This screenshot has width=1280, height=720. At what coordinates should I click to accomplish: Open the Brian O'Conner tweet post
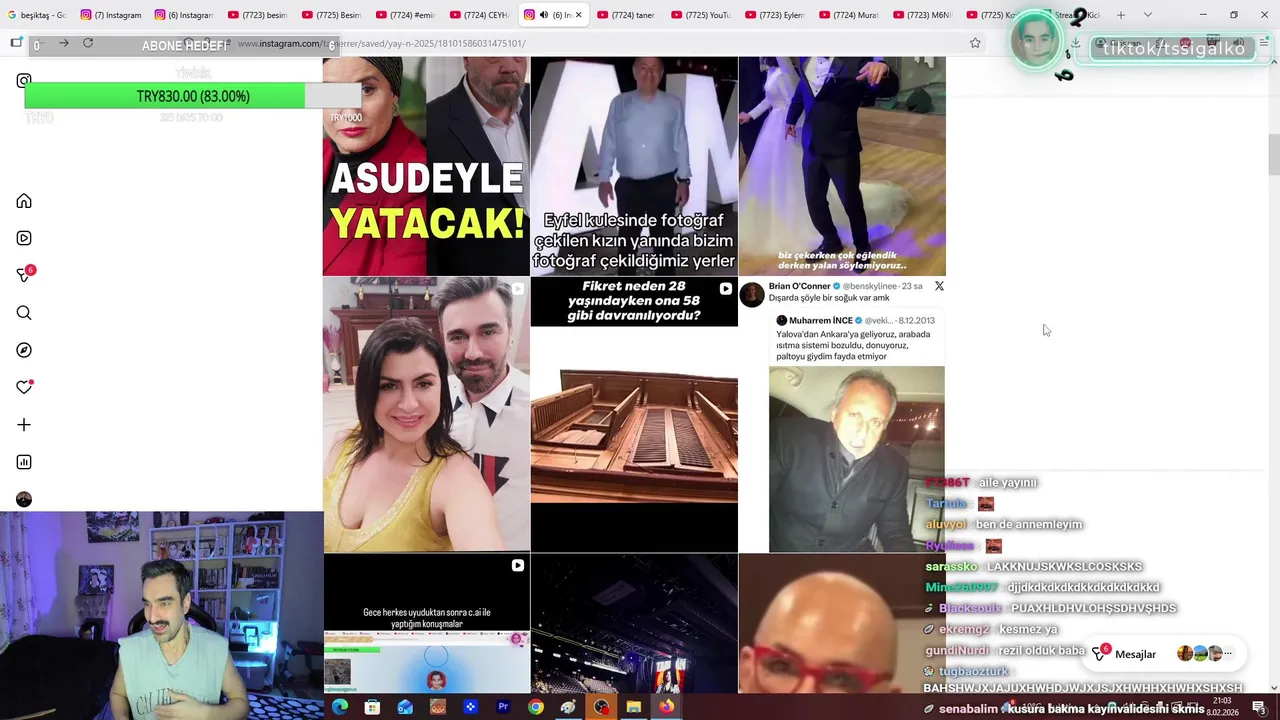click(842, 414)
